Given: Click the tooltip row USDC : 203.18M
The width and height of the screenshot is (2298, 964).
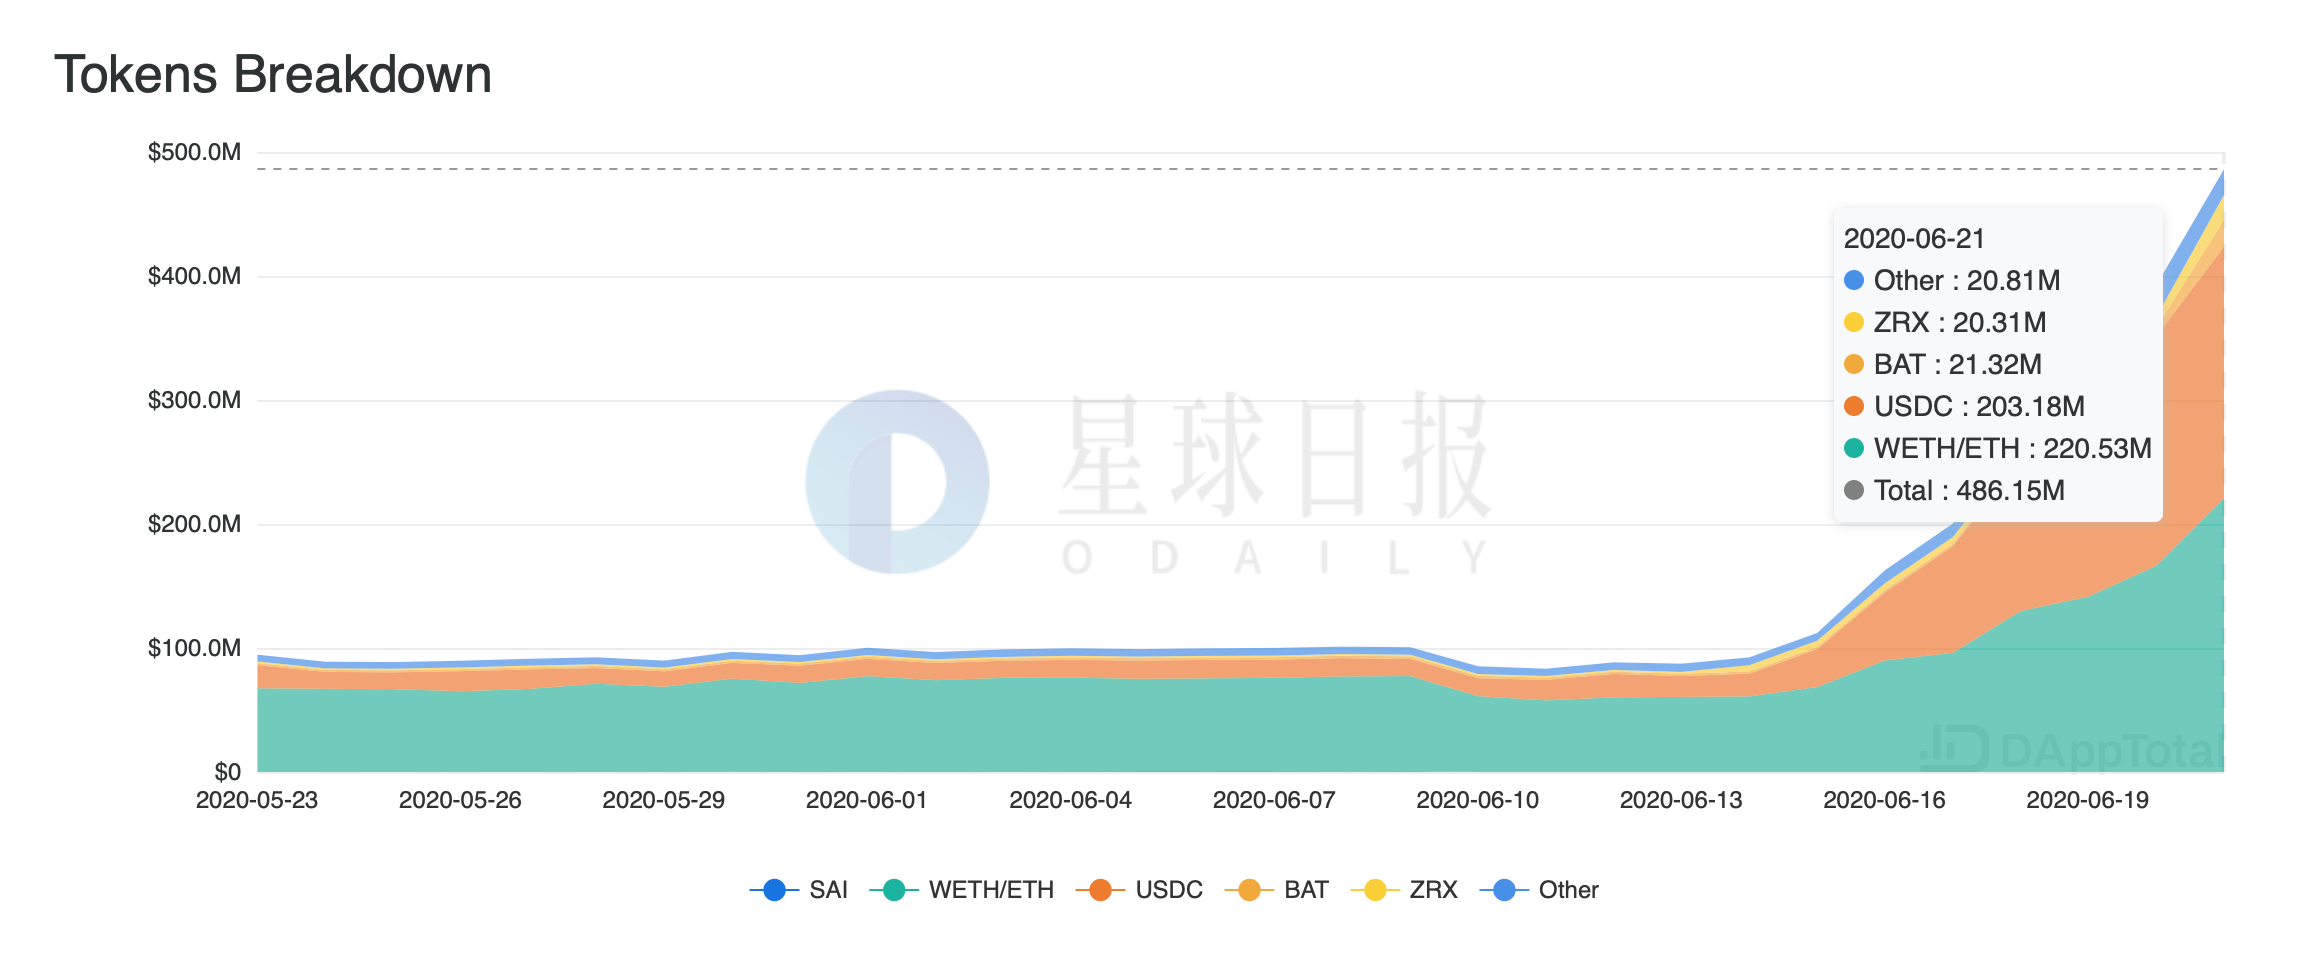Looking at the screenshot, I should tap(1964, 407).
